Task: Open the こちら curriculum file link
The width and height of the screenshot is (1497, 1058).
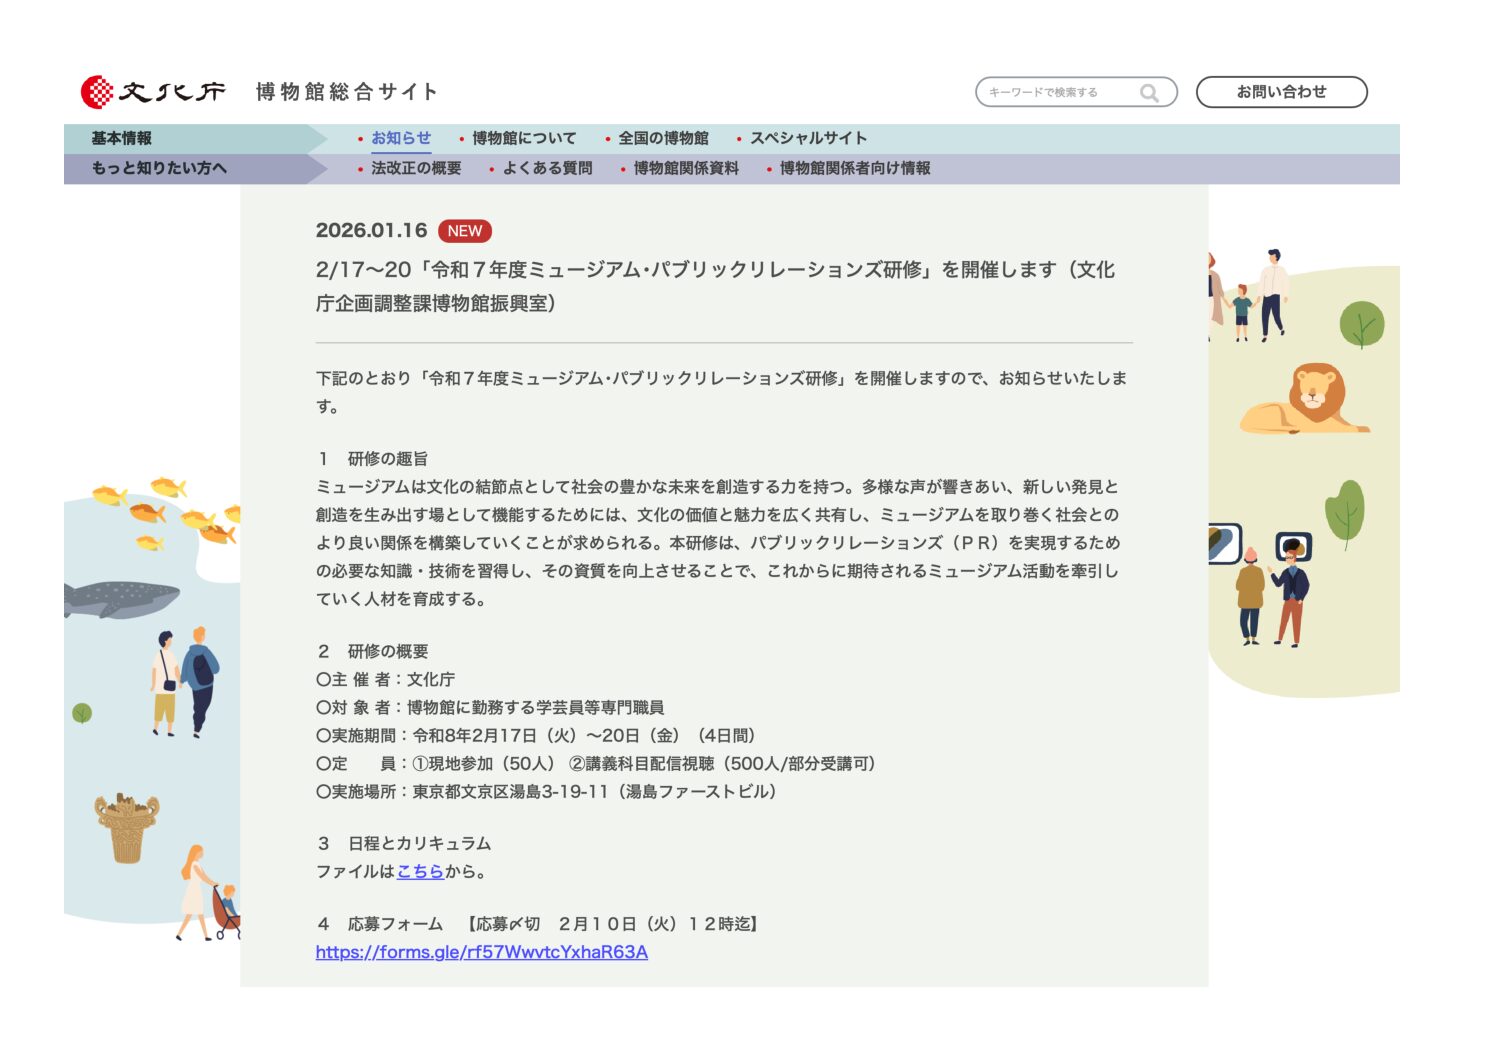Action: (420, 872)
